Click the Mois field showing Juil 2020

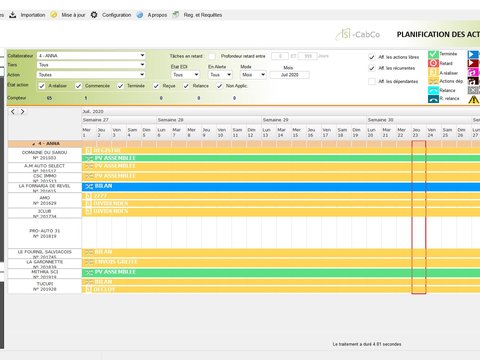tap(289, 75)
